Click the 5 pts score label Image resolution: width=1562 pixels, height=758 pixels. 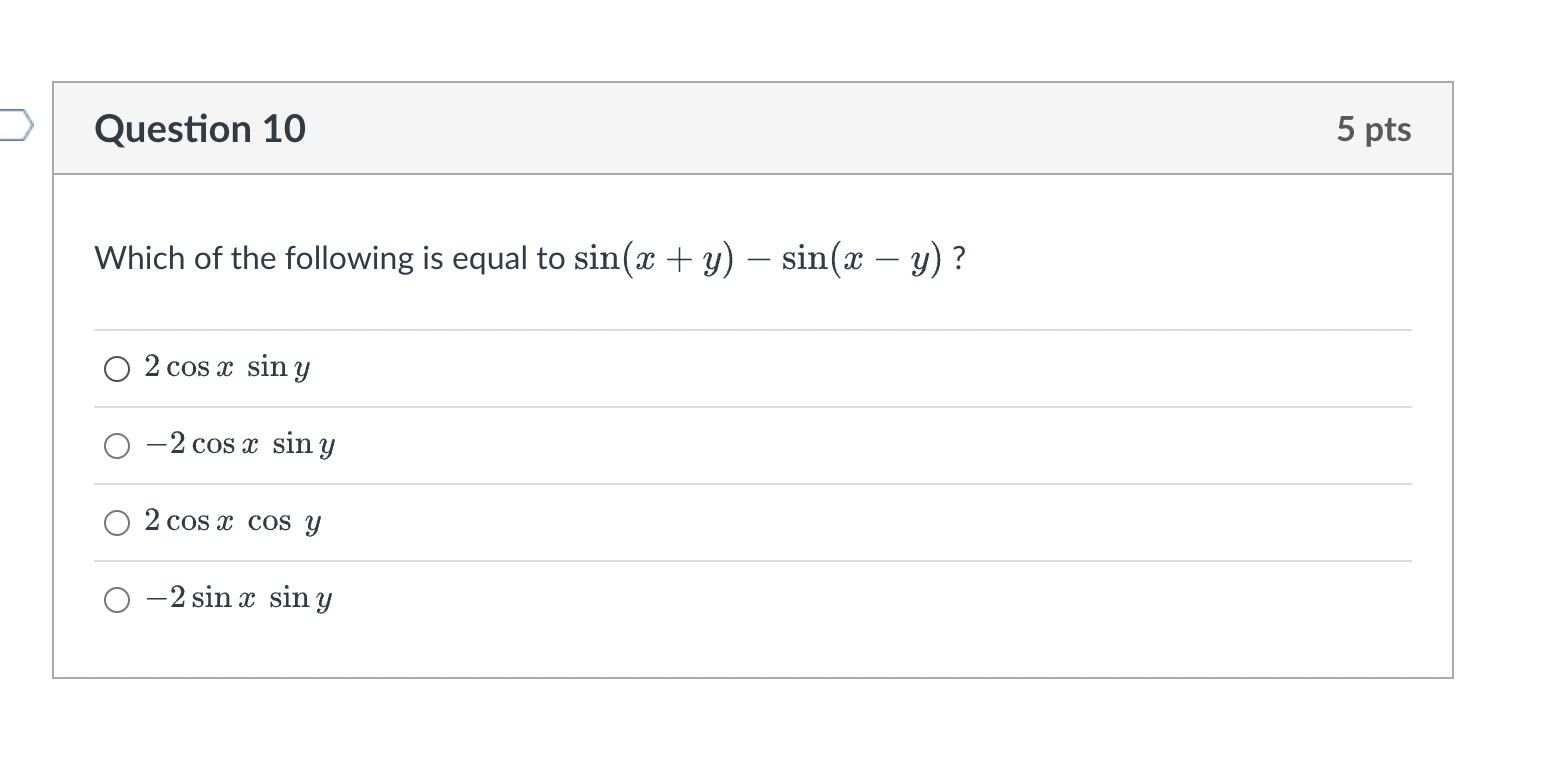pos(1374,129)
